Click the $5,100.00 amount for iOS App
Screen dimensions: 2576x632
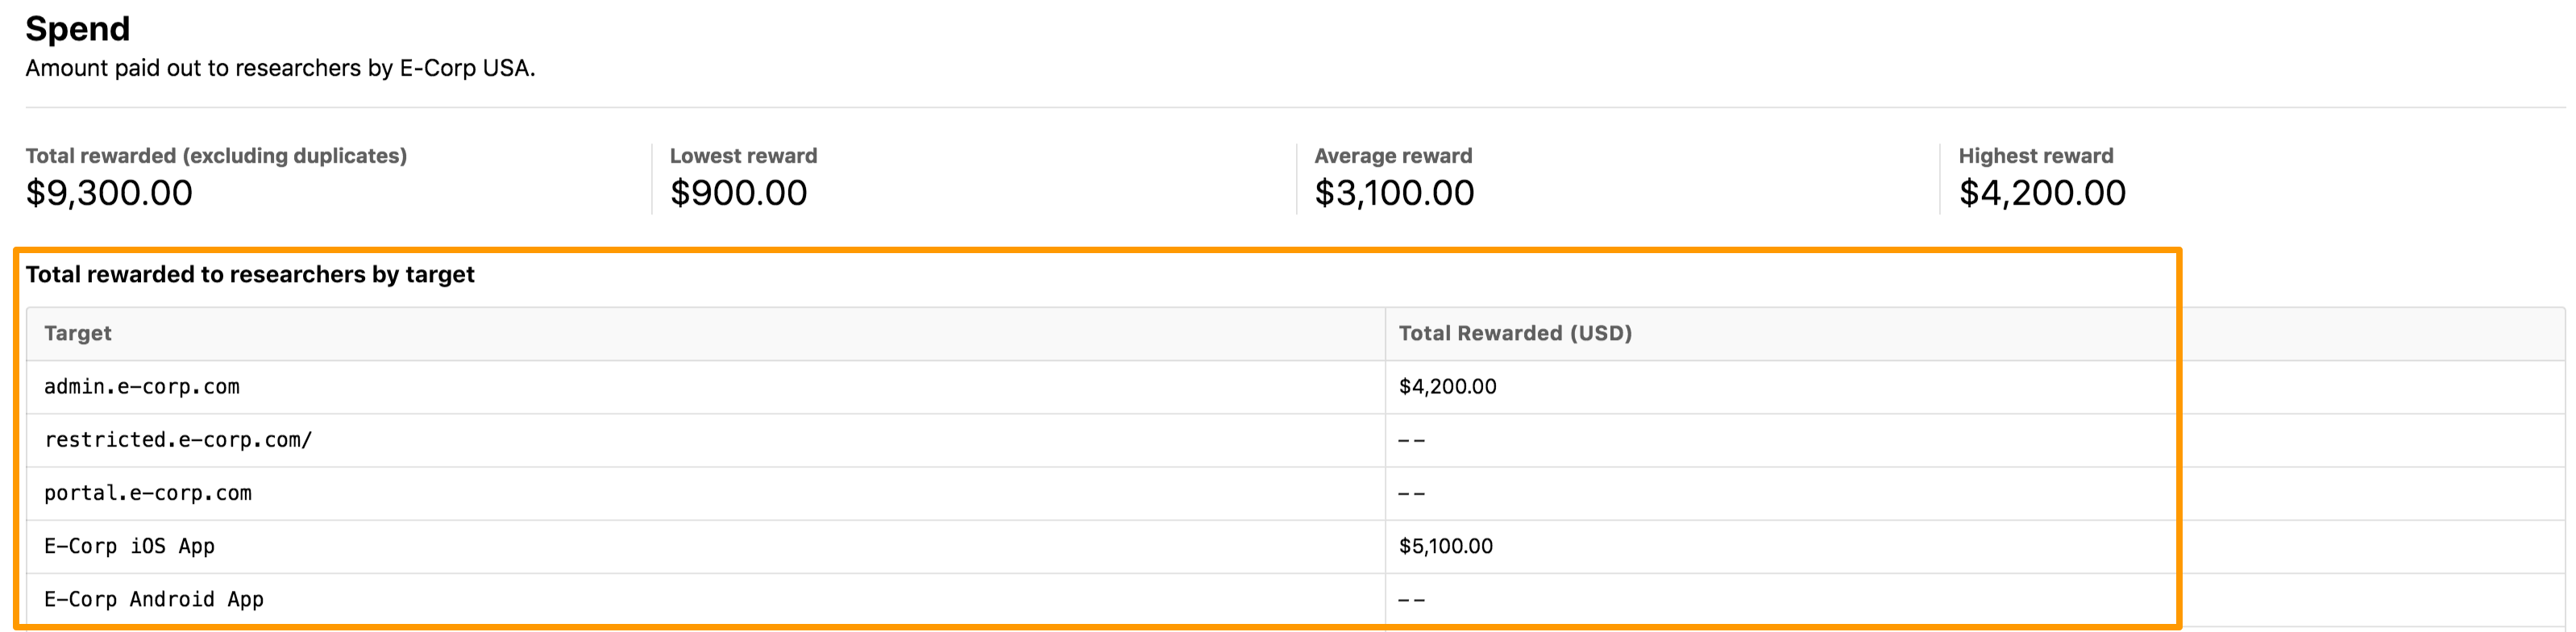click(x=1445, y=546)
